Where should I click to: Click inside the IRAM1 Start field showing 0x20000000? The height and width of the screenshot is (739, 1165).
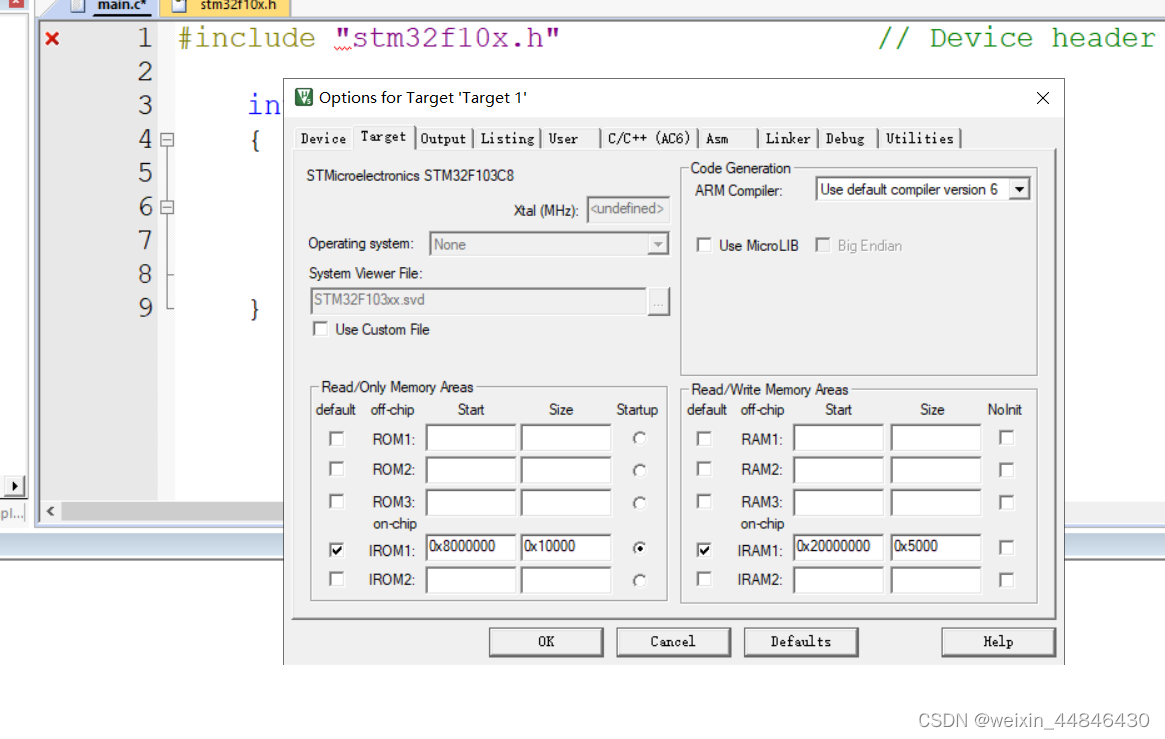836,547
